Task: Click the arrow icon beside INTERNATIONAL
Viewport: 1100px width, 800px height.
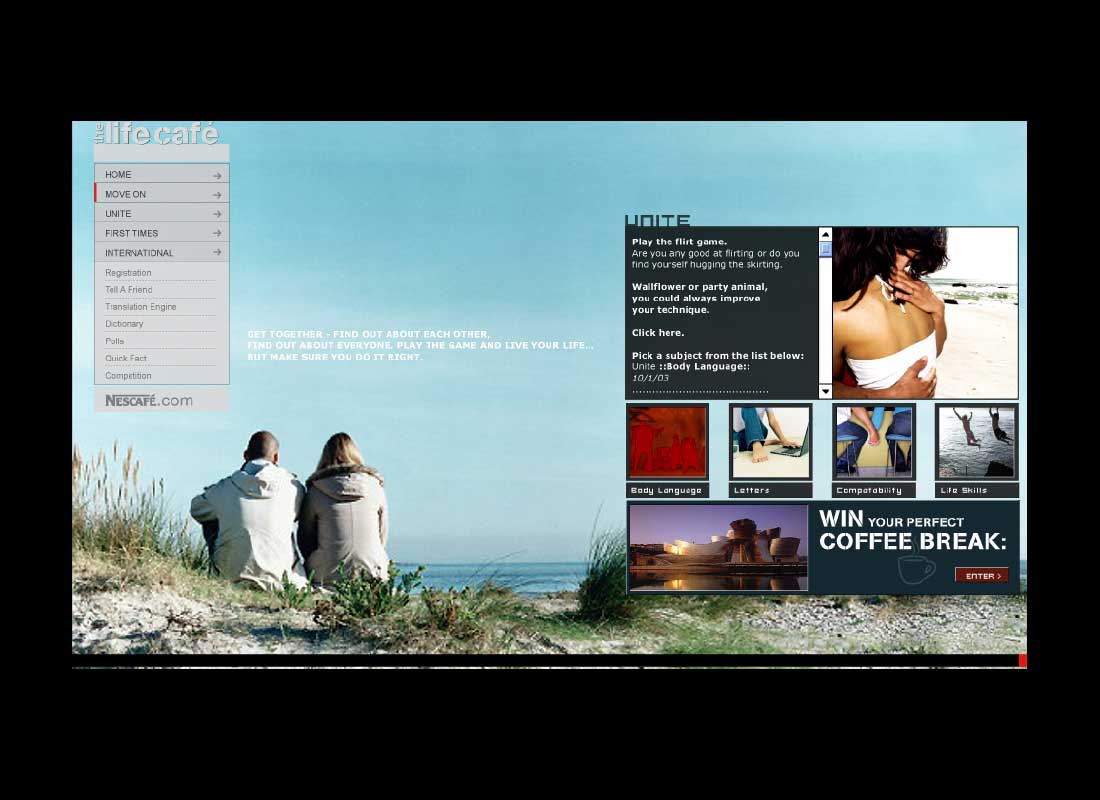Action: 217,253
